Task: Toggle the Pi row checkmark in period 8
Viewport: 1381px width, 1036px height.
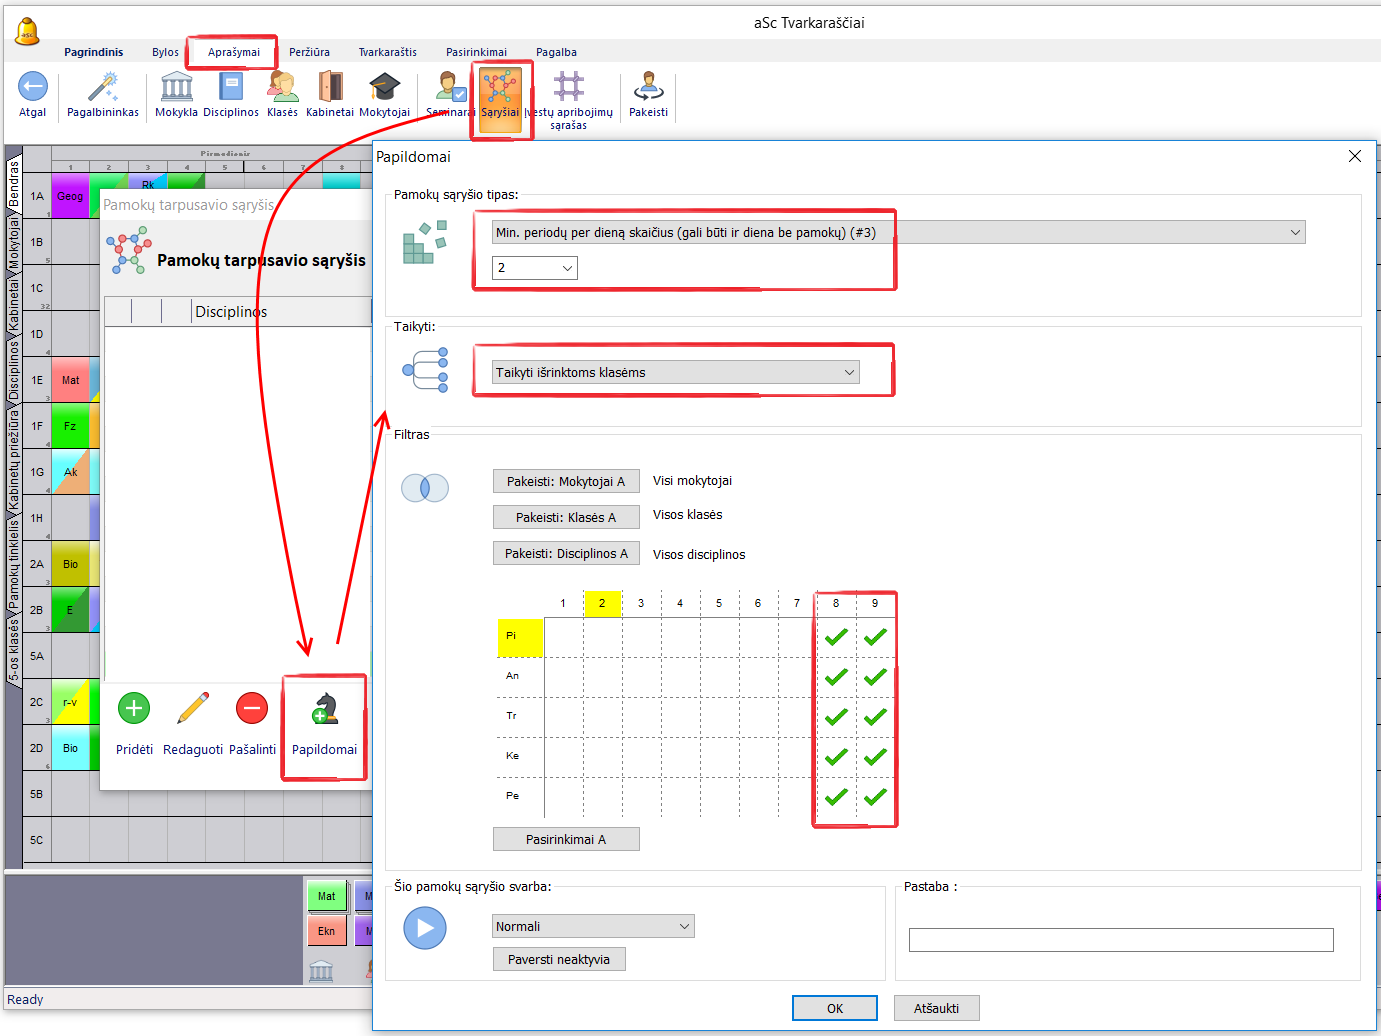Action: [x=836, y=637]
